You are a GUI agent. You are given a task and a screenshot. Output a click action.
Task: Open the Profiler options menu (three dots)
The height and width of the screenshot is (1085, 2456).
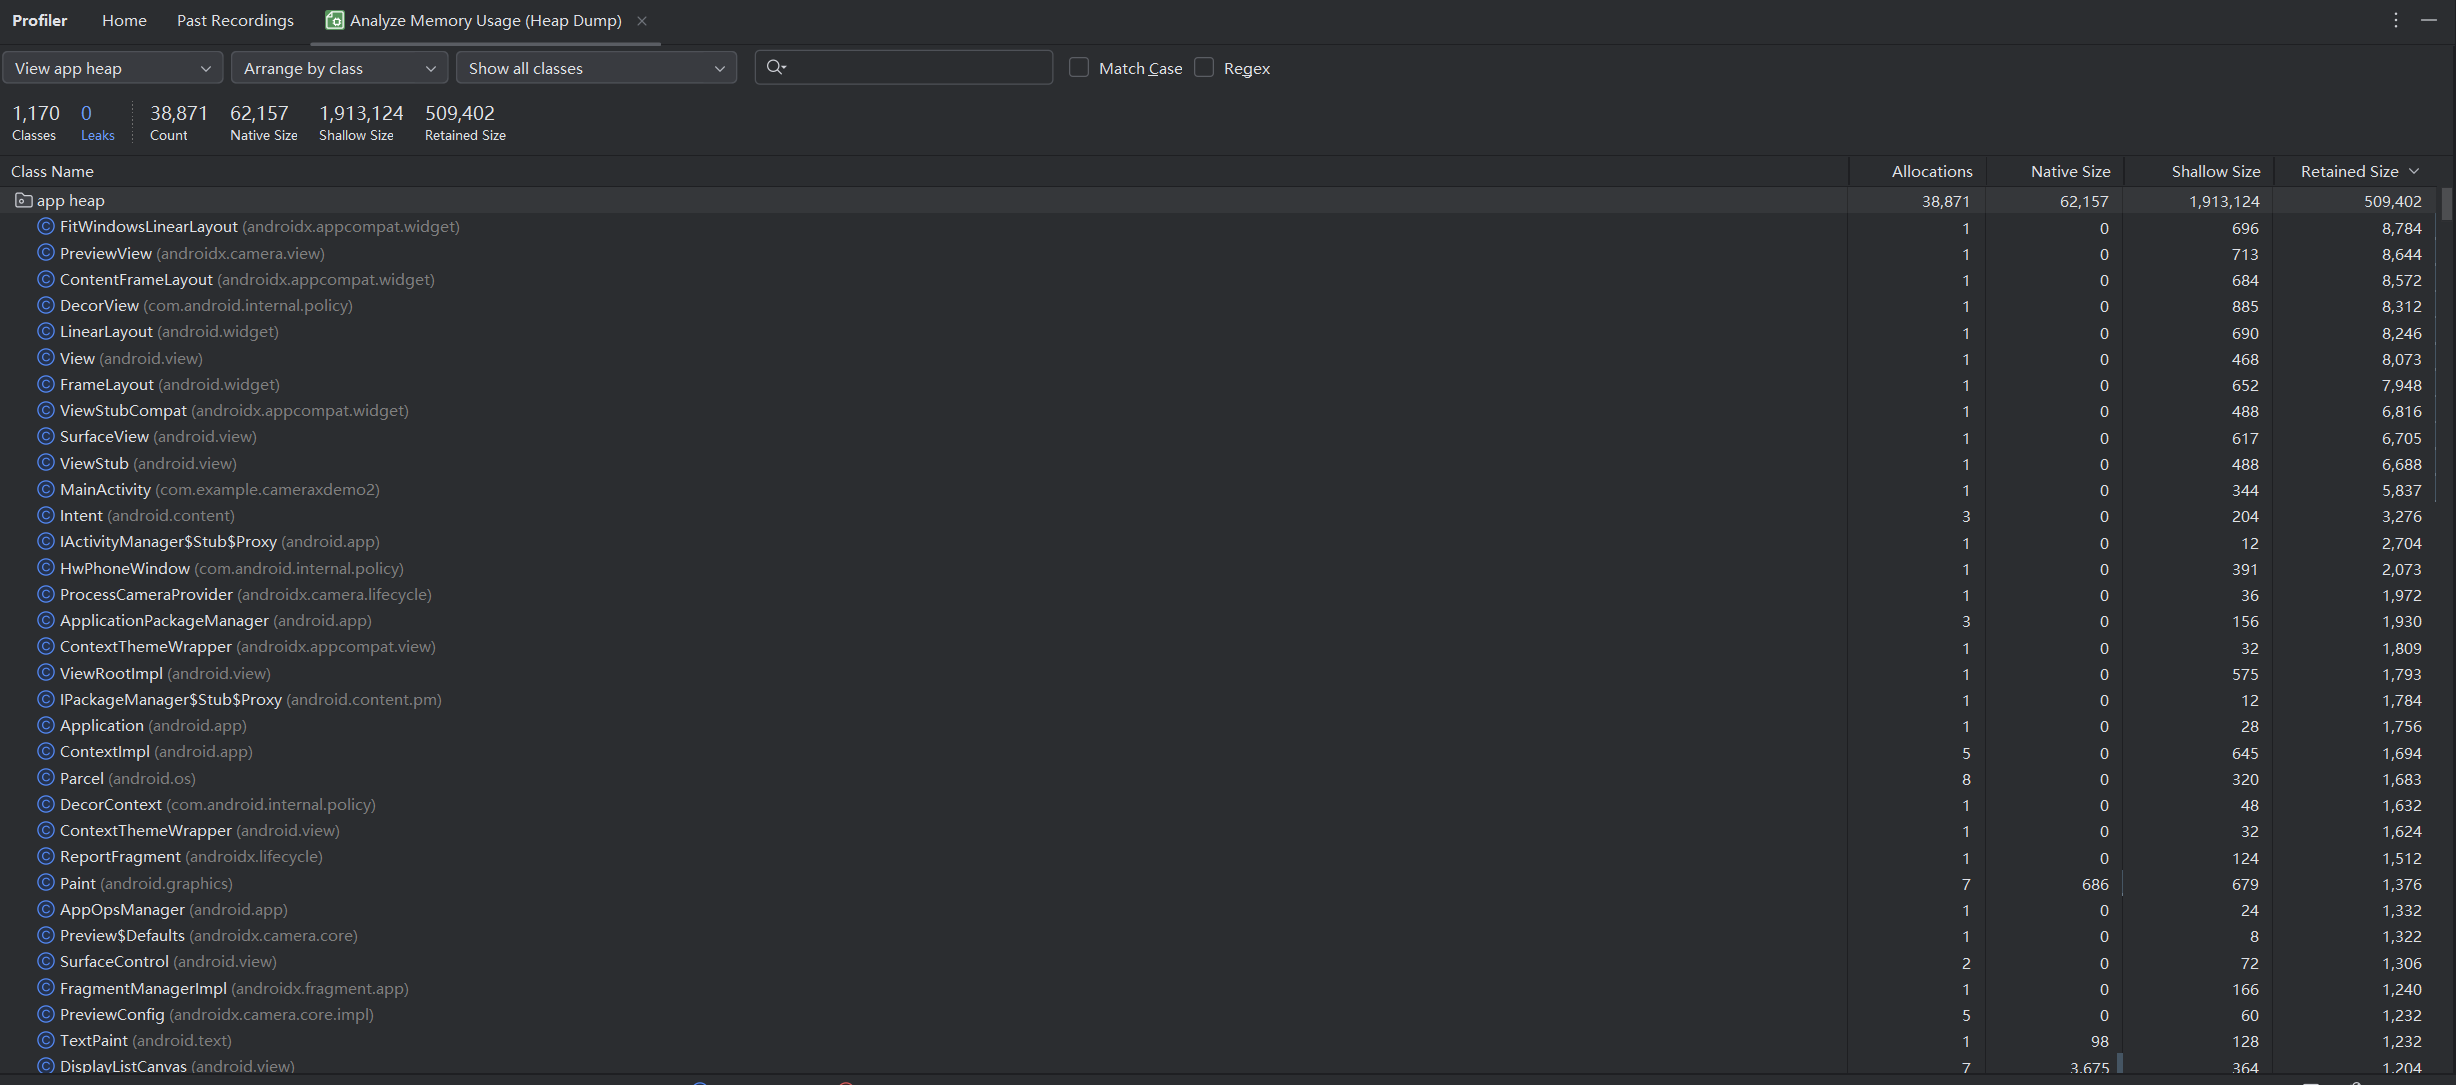coord(2395,20)
